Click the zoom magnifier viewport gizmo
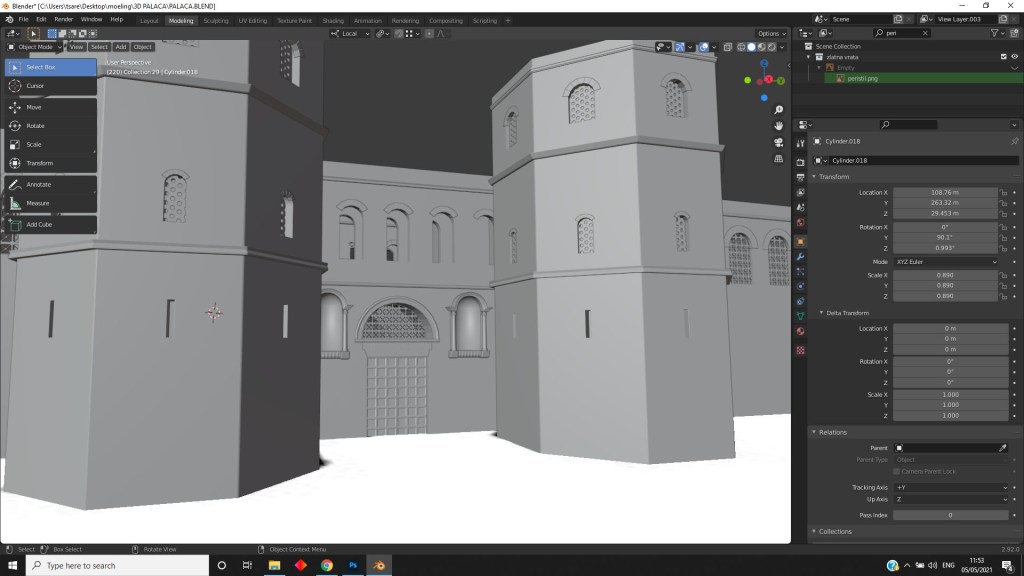 [779, 110]
